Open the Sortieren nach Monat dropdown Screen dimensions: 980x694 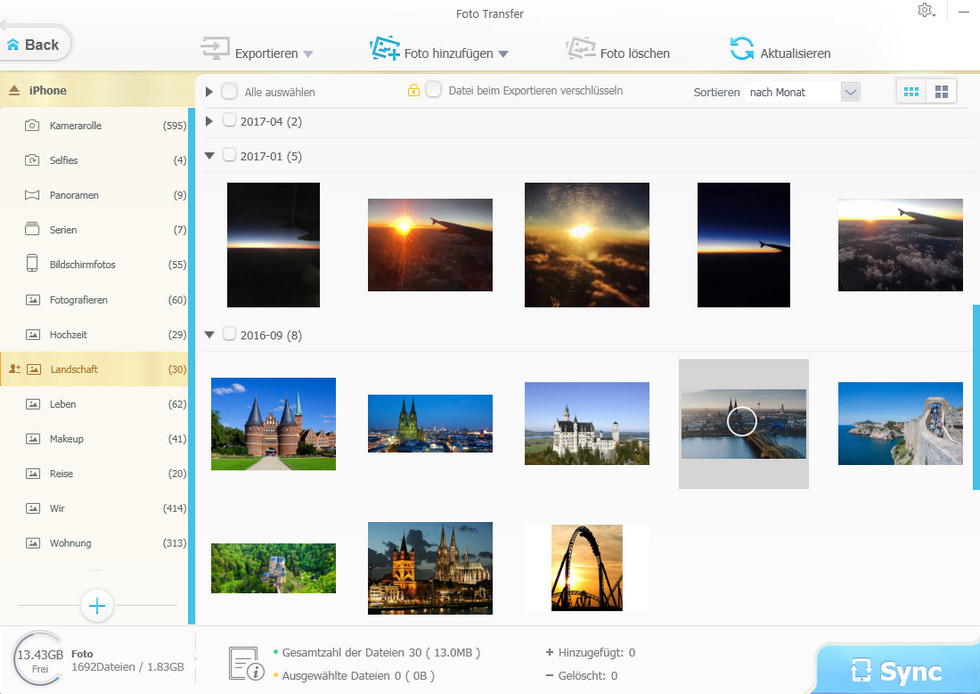(850, 92)
